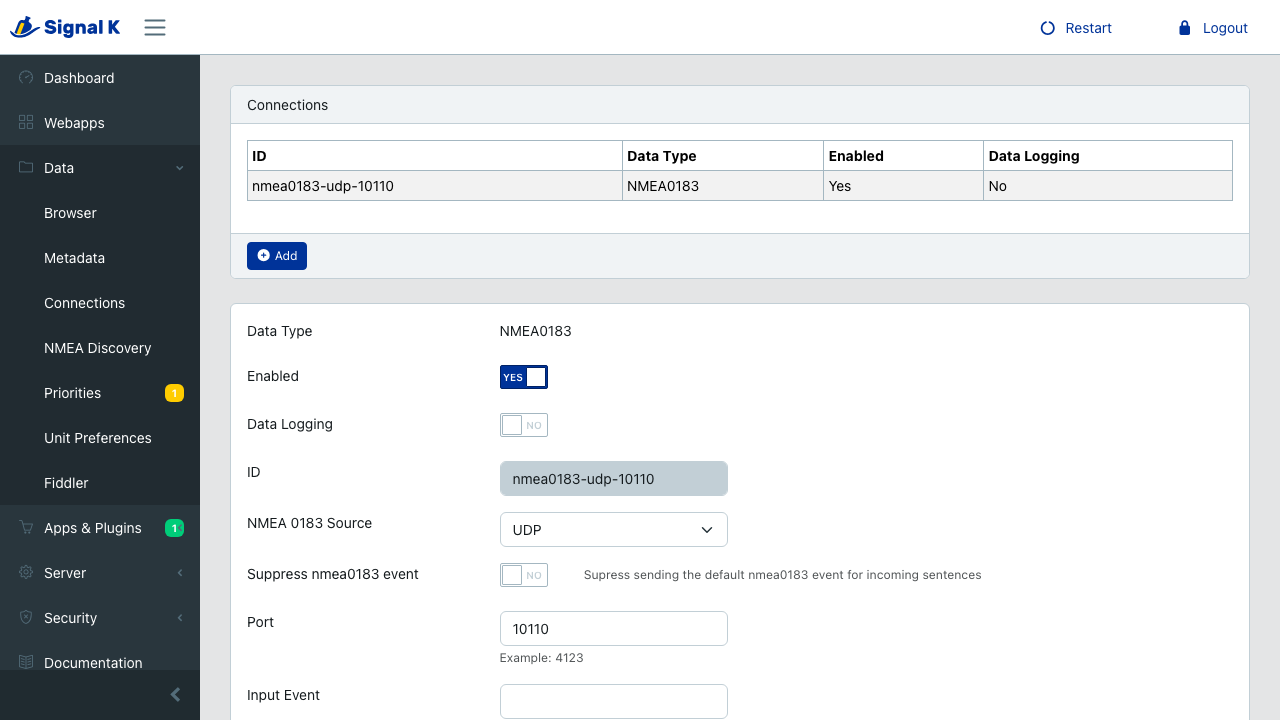Click the Example: 4123 hint text
The width and height of the screenshot is (1280, 720).
click(542, 658)
